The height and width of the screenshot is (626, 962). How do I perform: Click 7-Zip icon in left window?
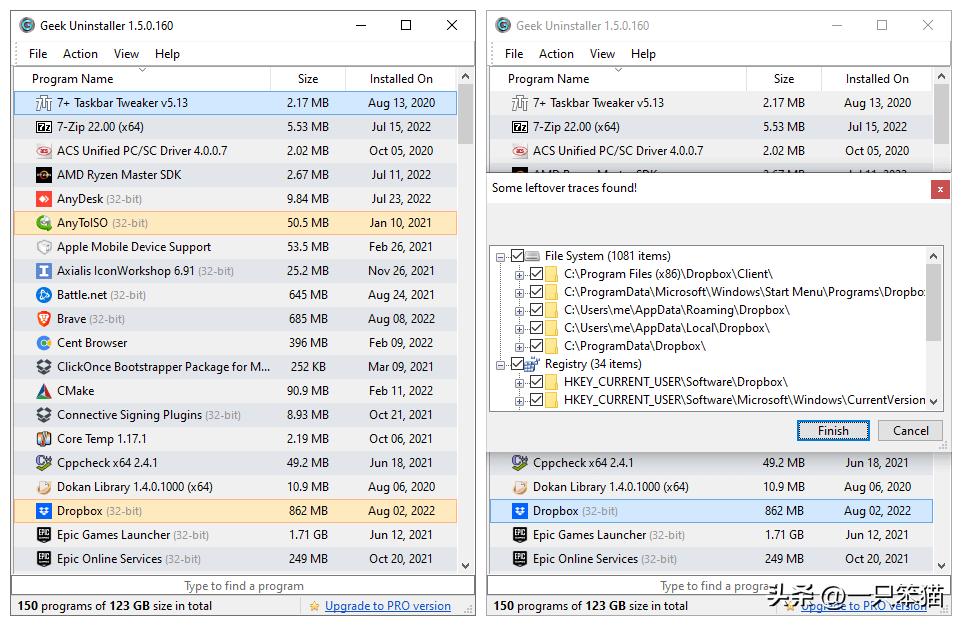click(x=44, y=127)
